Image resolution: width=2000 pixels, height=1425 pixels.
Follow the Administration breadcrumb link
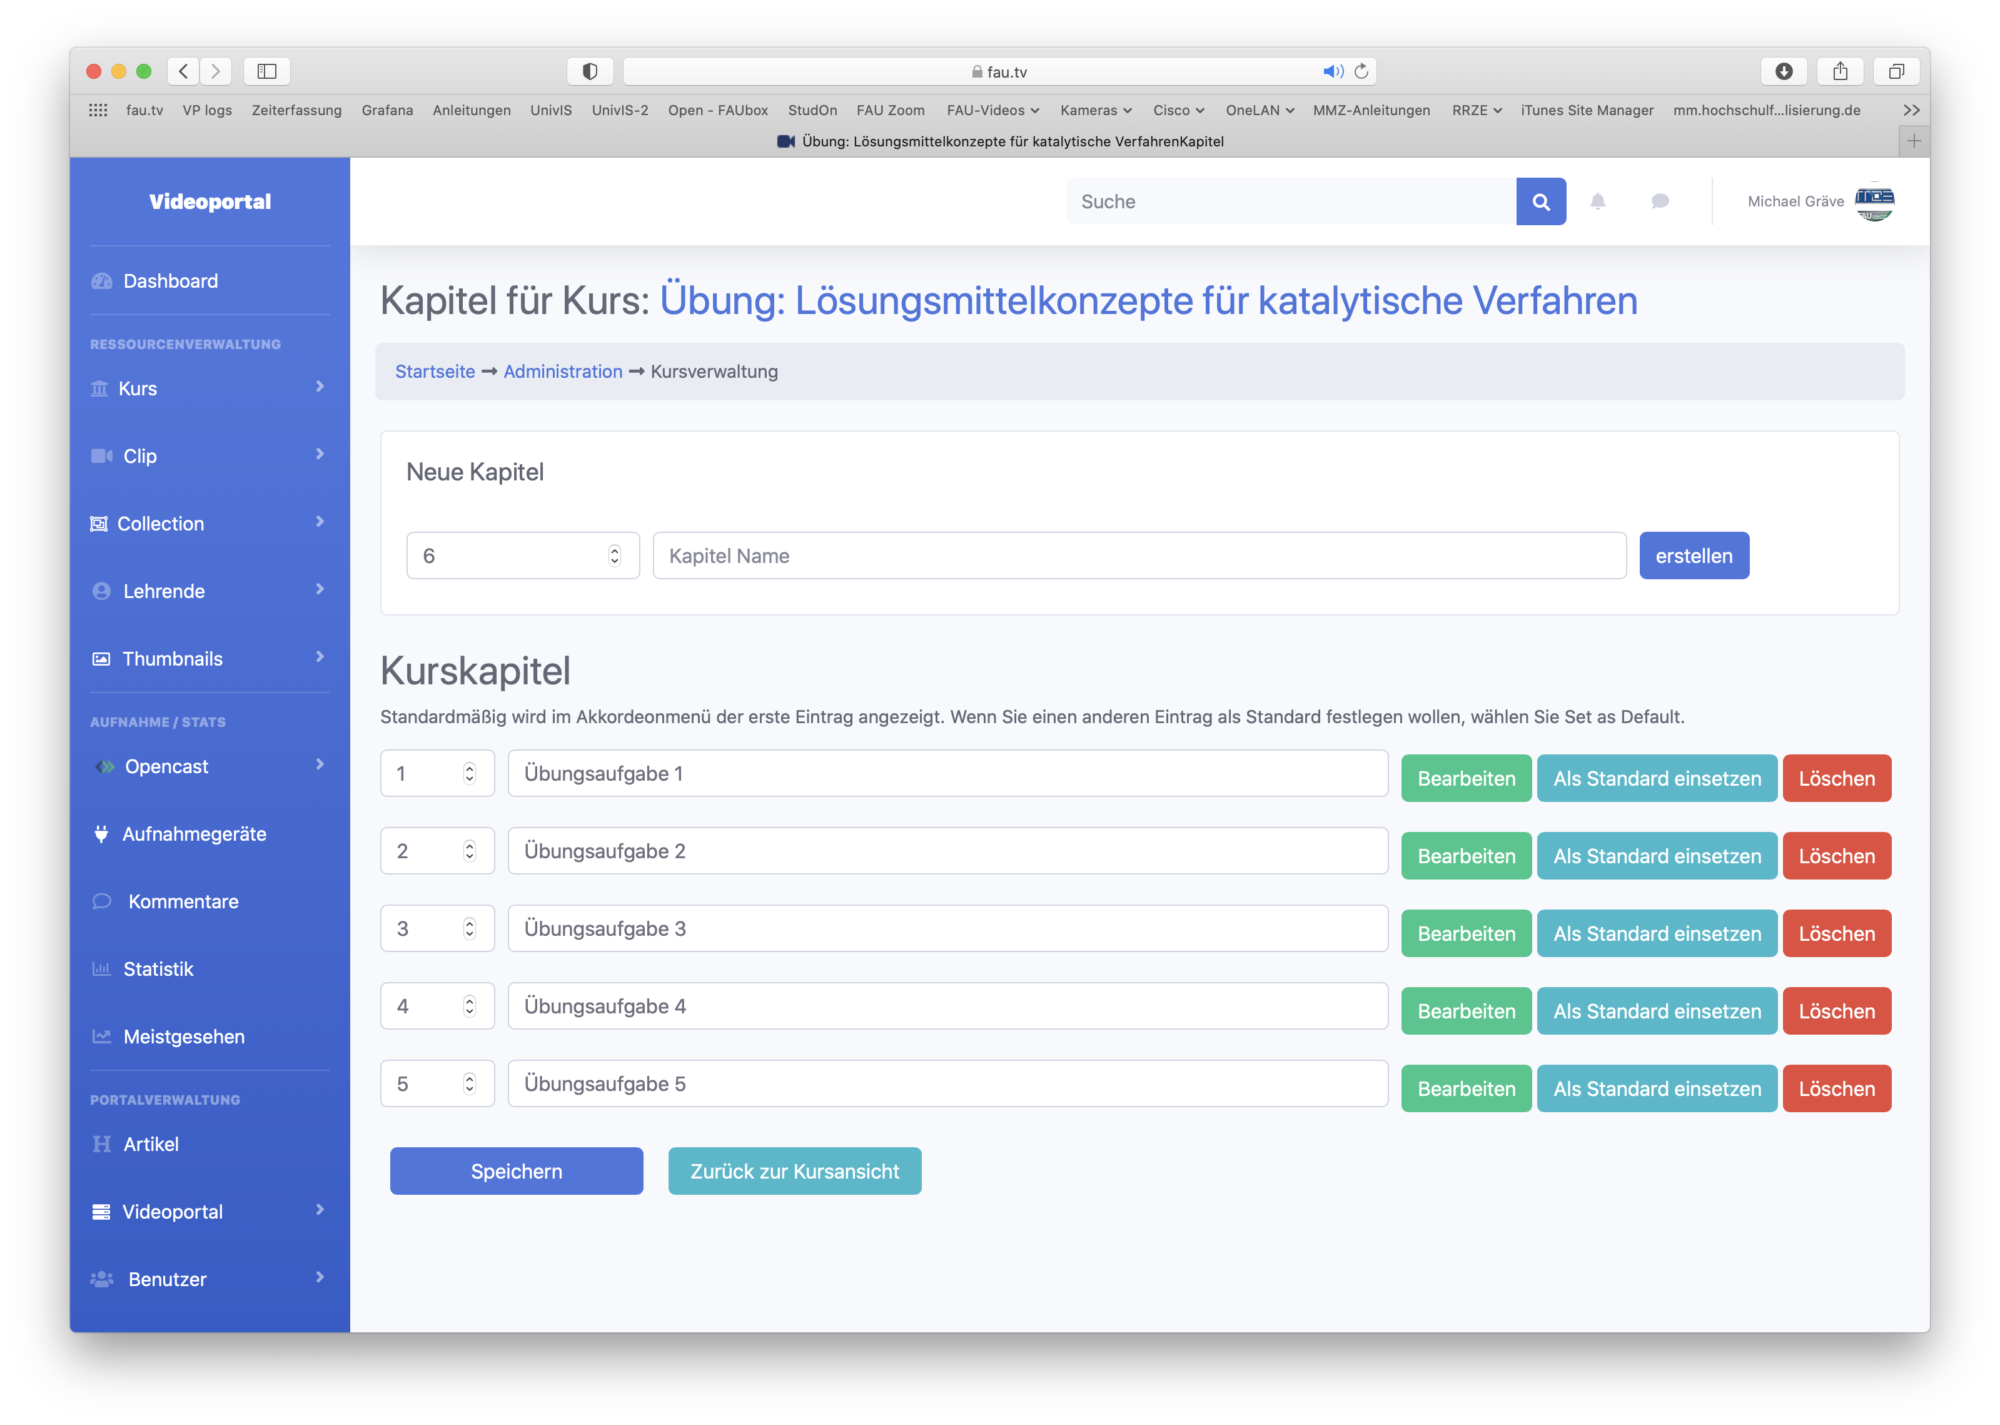[x=563, y=371]
